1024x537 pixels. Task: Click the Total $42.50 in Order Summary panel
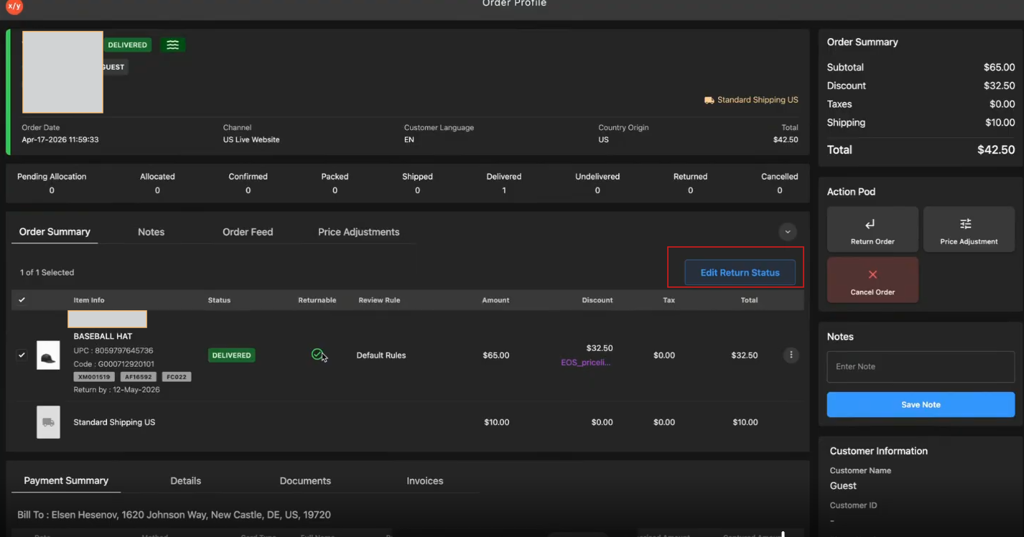click(x=996, y=150)
